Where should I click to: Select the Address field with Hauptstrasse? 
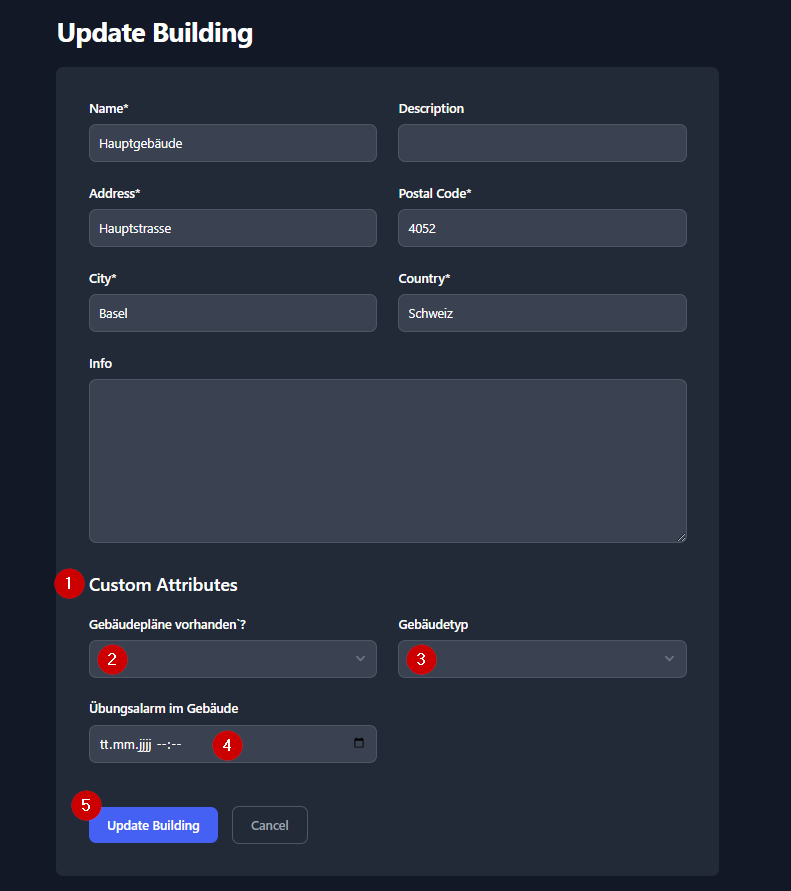pos(232,228)
